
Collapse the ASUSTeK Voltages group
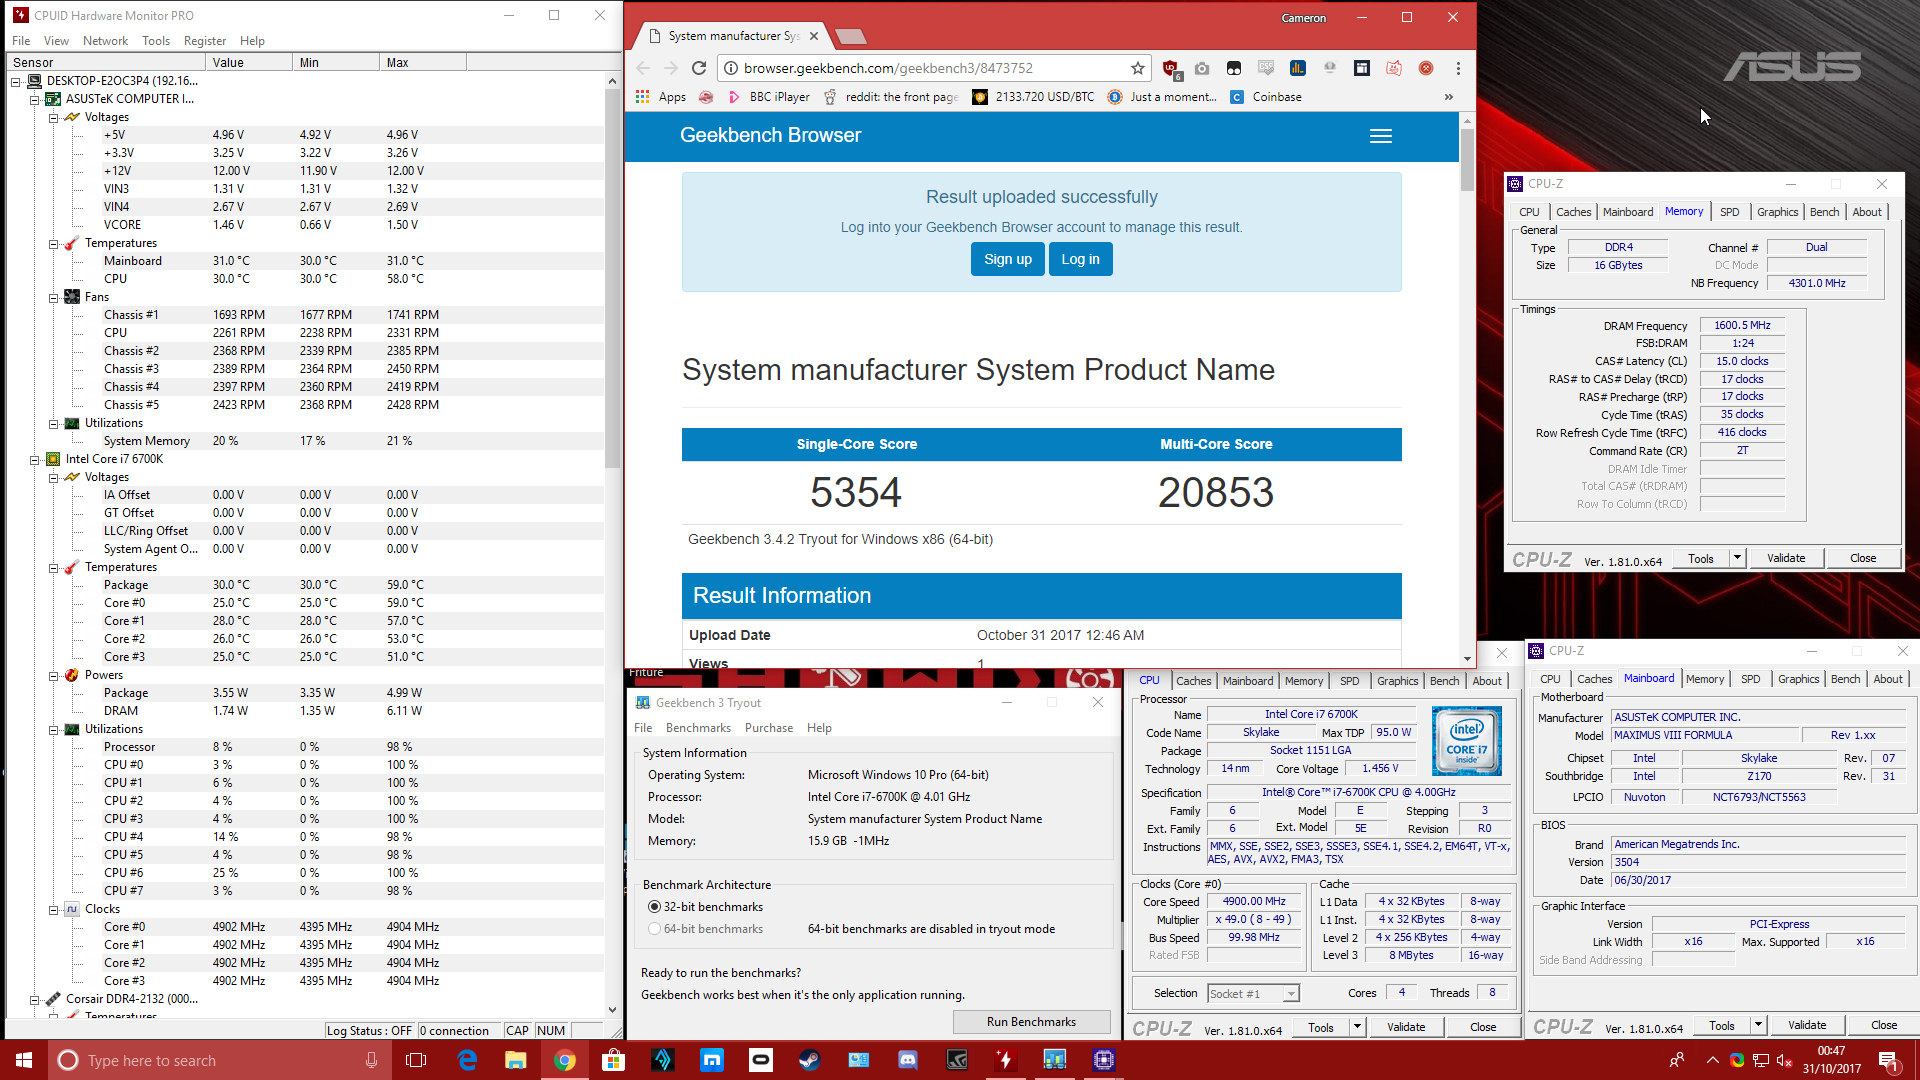53,117
